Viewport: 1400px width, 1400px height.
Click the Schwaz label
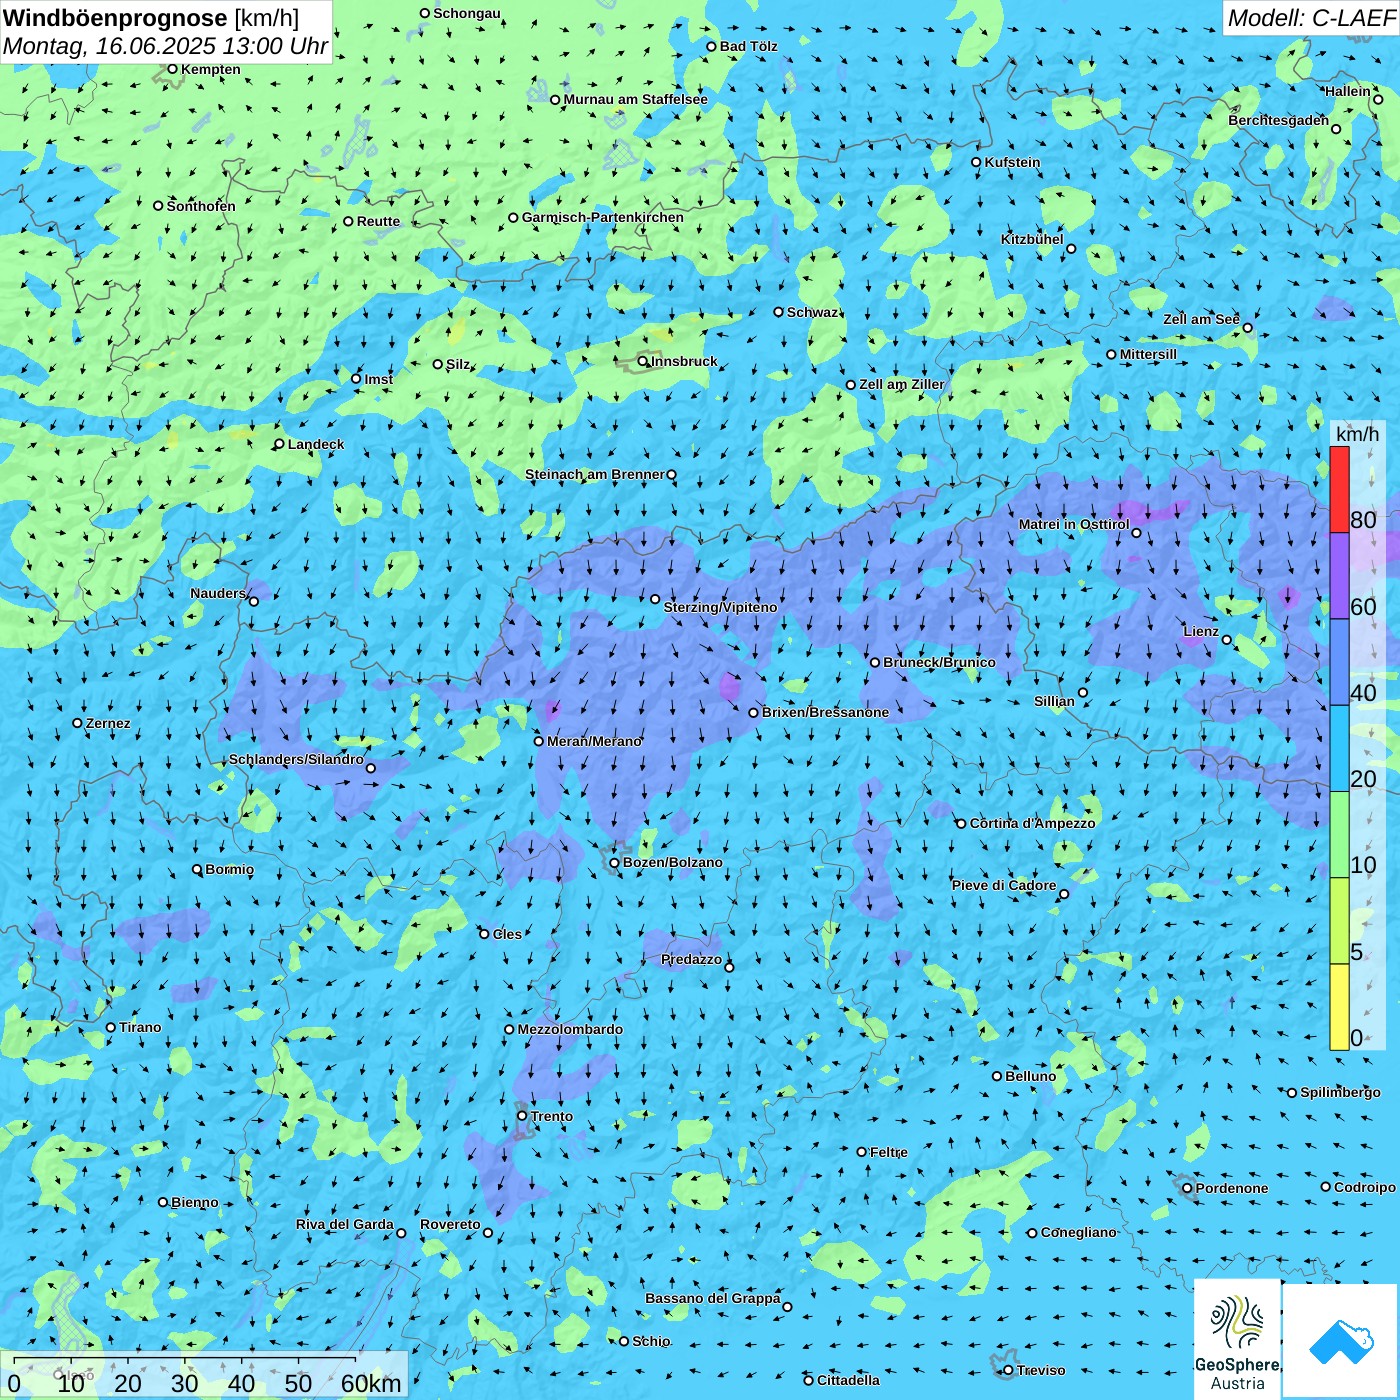tap(812, 312)
